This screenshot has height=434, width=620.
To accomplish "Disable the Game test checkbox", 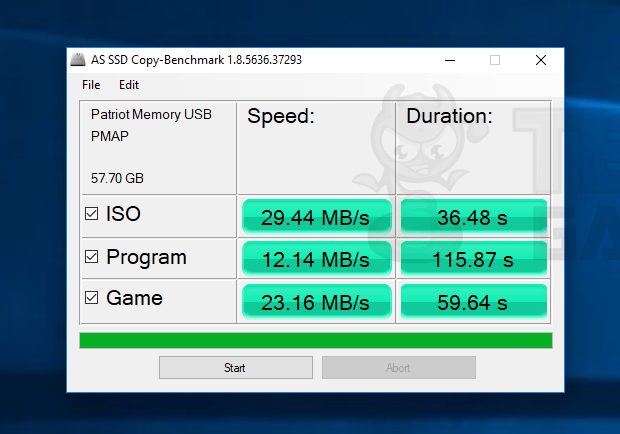I will tap(92, 298).
